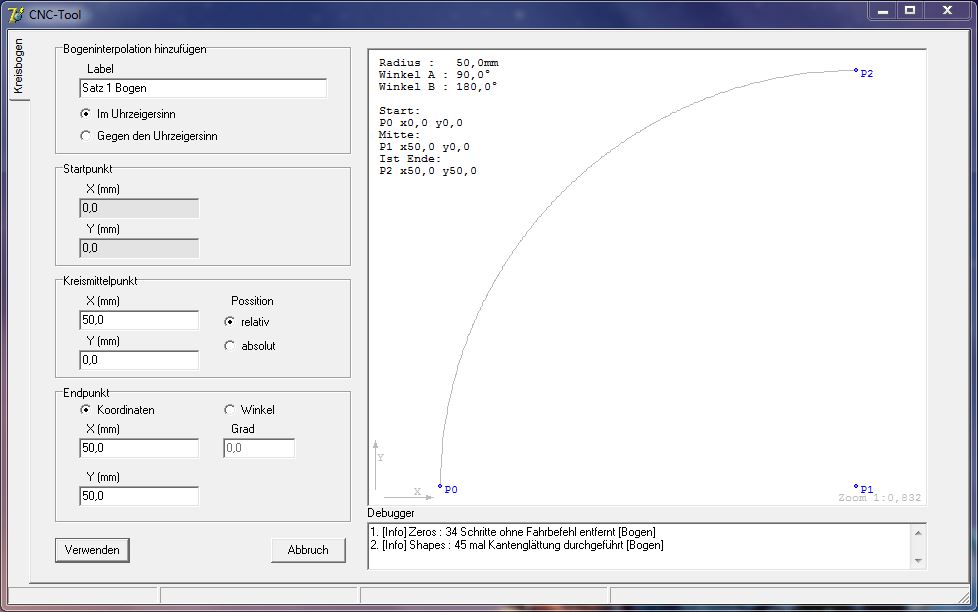
Task: Maximize the CNC-Tool window
Action: point(910,11)
